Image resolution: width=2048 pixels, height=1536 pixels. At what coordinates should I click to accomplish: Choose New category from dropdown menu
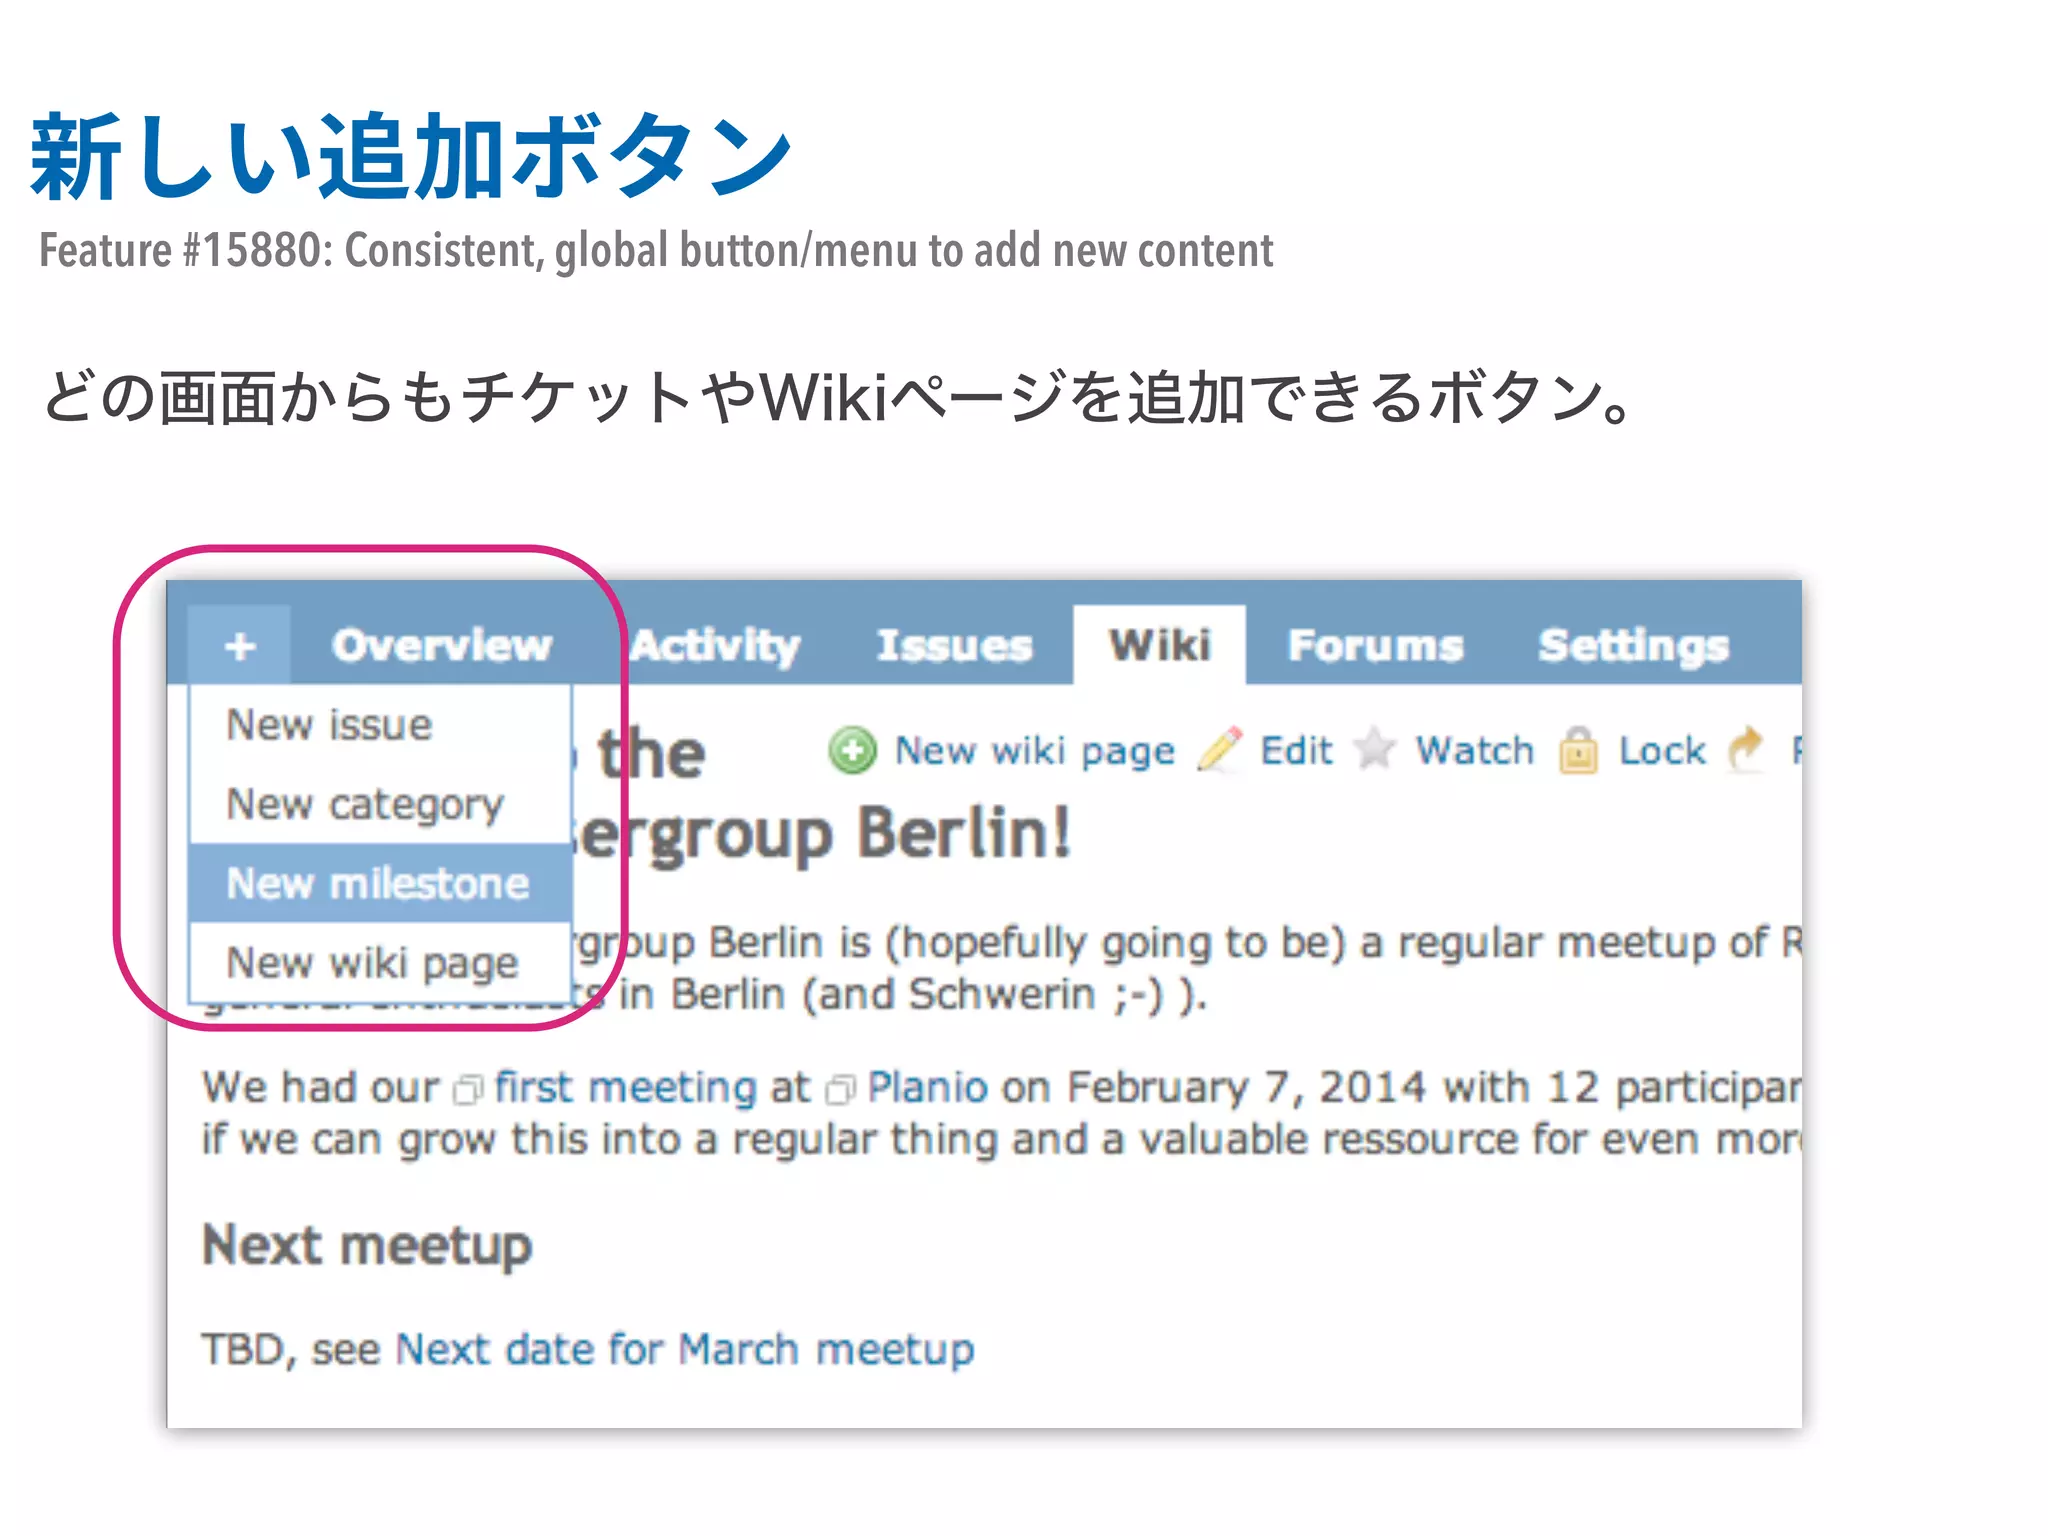click(x=380, y=804)
